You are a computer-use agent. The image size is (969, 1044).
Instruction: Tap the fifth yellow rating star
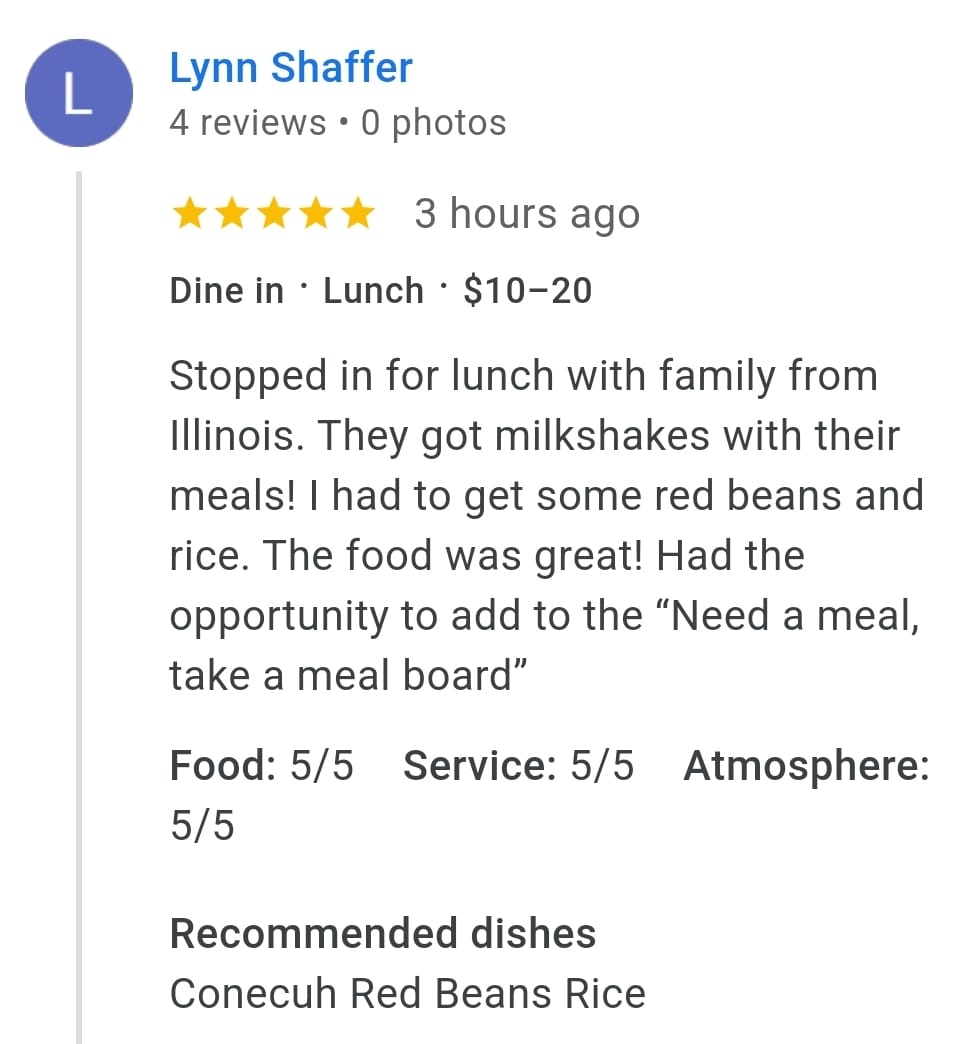[x=360, y=214]
